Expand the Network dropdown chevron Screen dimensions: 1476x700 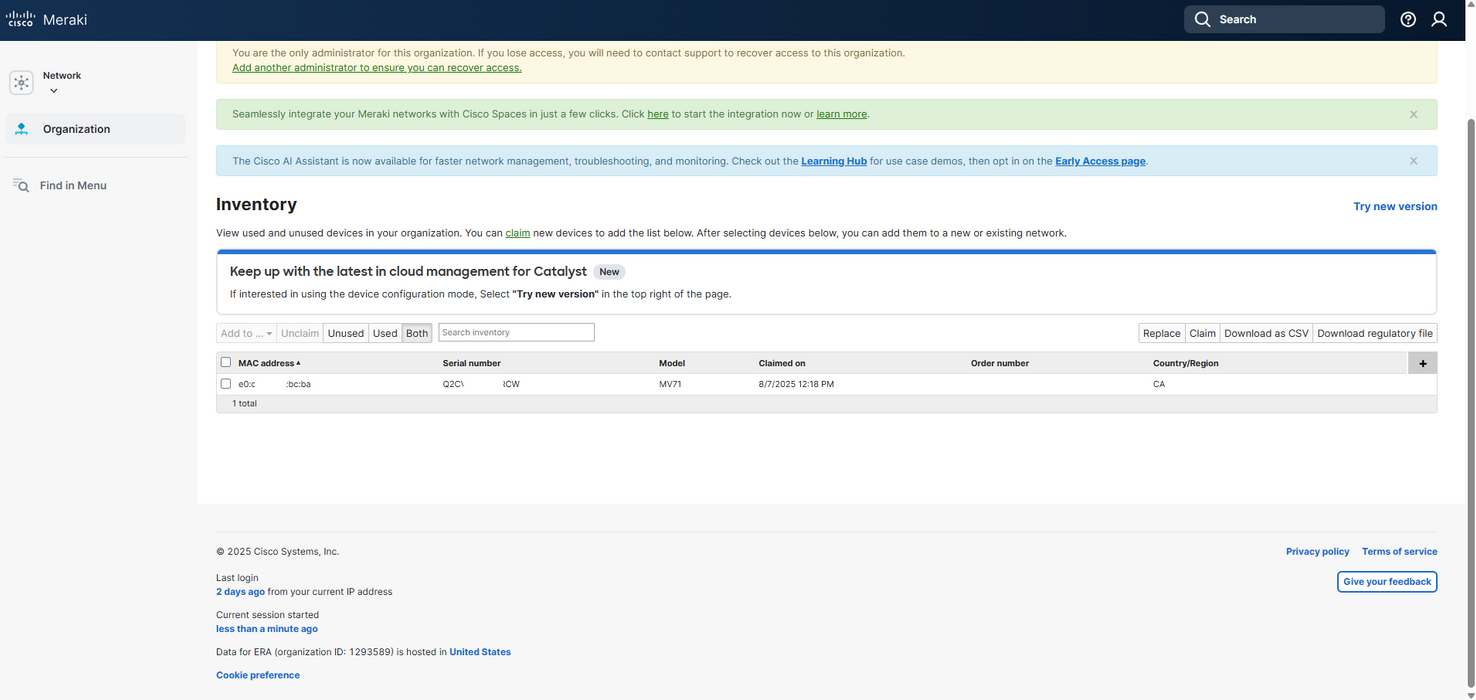click(54, 91)
